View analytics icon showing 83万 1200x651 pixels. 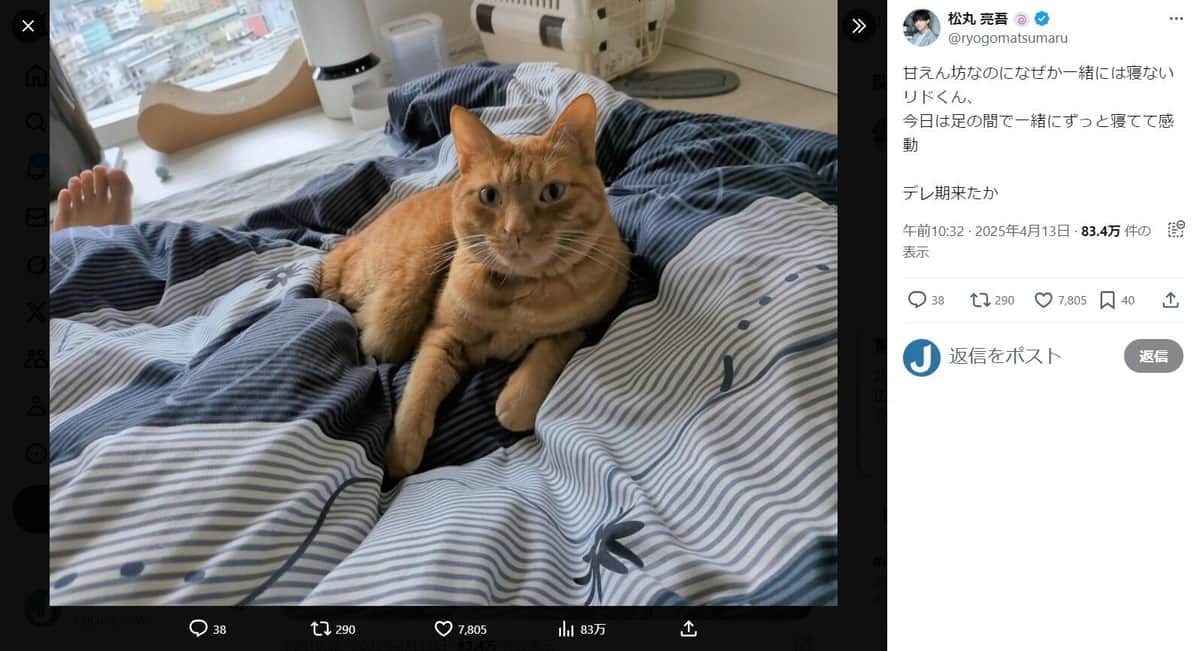pos(566,629)
